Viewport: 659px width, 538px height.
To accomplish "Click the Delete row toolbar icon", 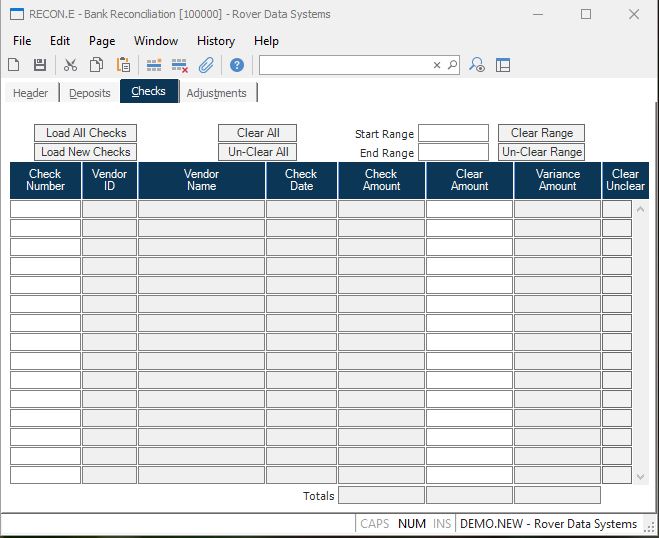I will pos(180,65).
